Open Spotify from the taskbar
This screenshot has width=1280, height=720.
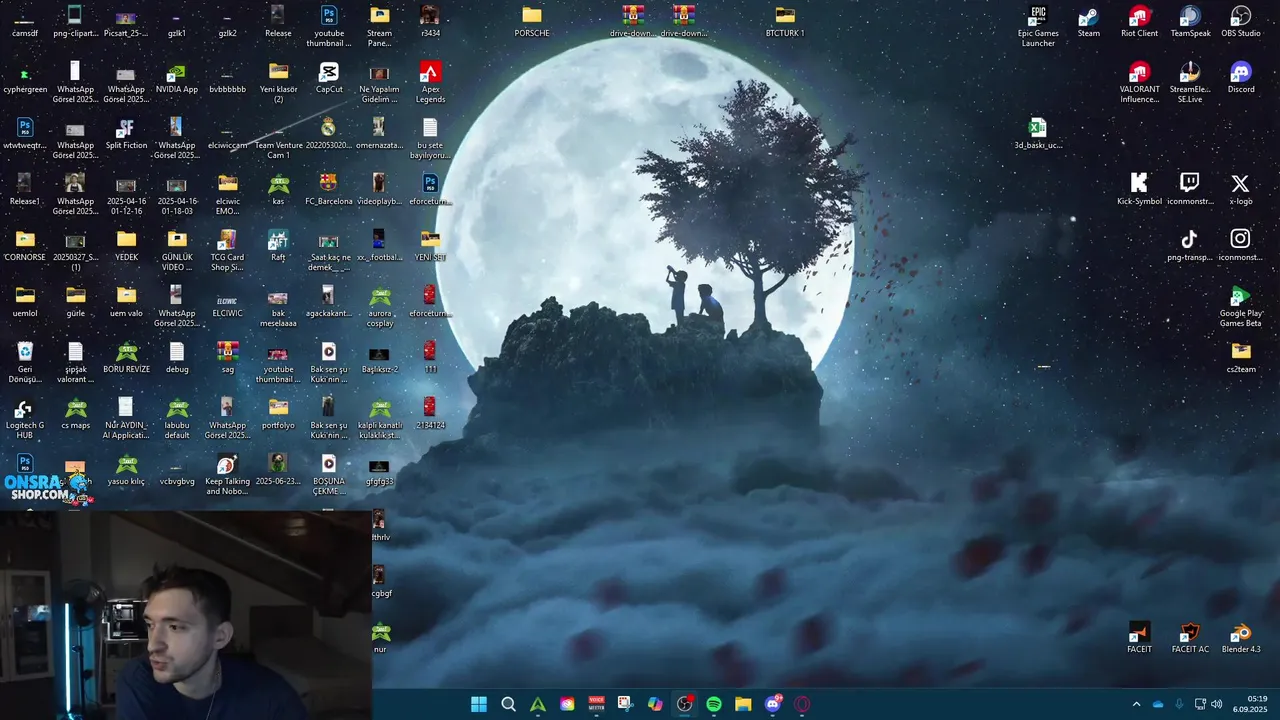pos(714,704)
